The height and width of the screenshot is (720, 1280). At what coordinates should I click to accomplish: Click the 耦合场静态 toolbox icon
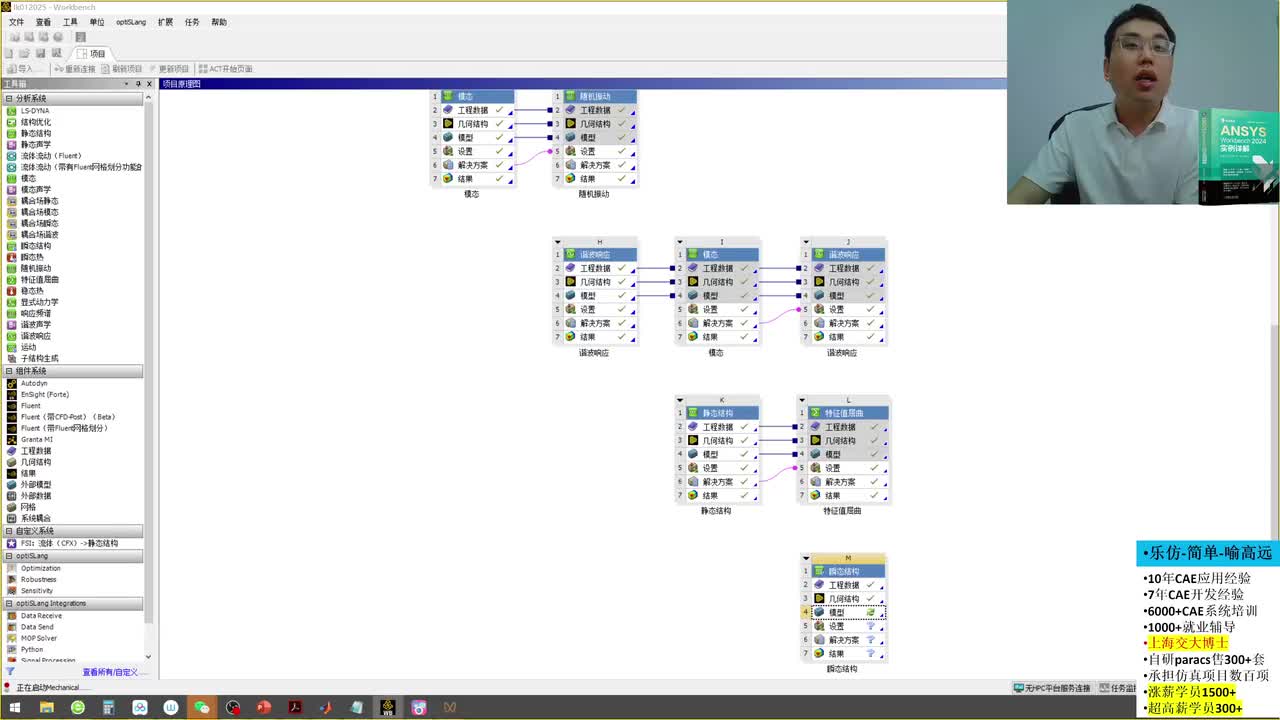(x=12, y=201)
